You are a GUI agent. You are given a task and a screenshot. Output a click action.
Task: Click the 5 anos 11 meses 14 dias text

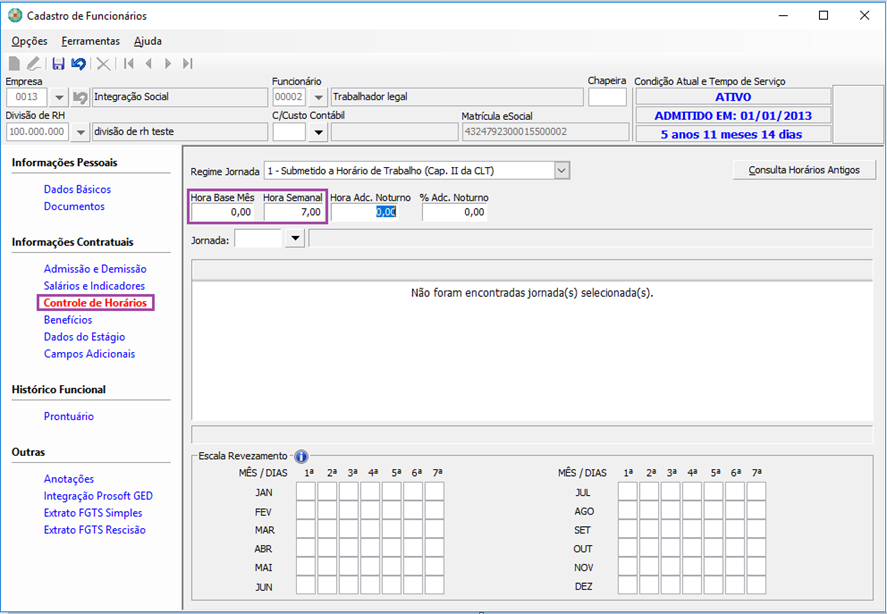tap(731, 134)
